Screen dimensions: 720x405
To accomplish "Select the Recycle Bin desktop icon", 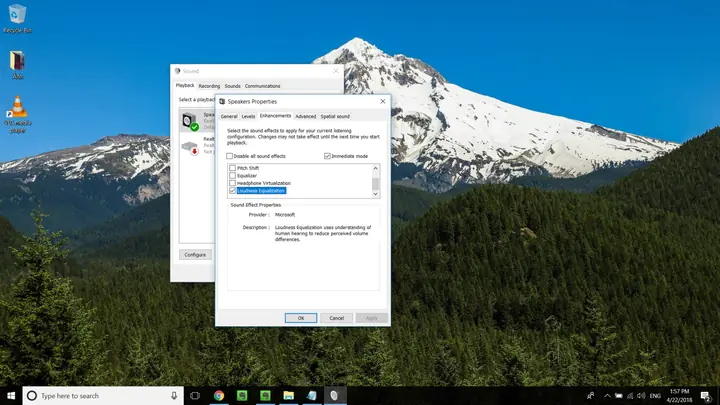I will click(x=15, y=17).
